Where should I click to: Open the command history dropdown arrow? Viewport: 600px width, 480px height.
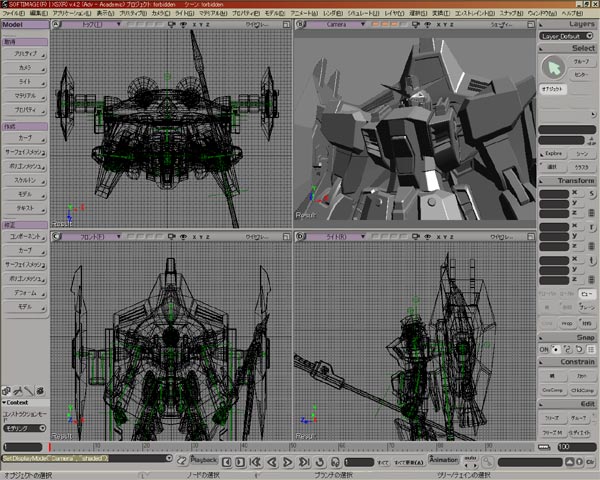coord(169,458)
